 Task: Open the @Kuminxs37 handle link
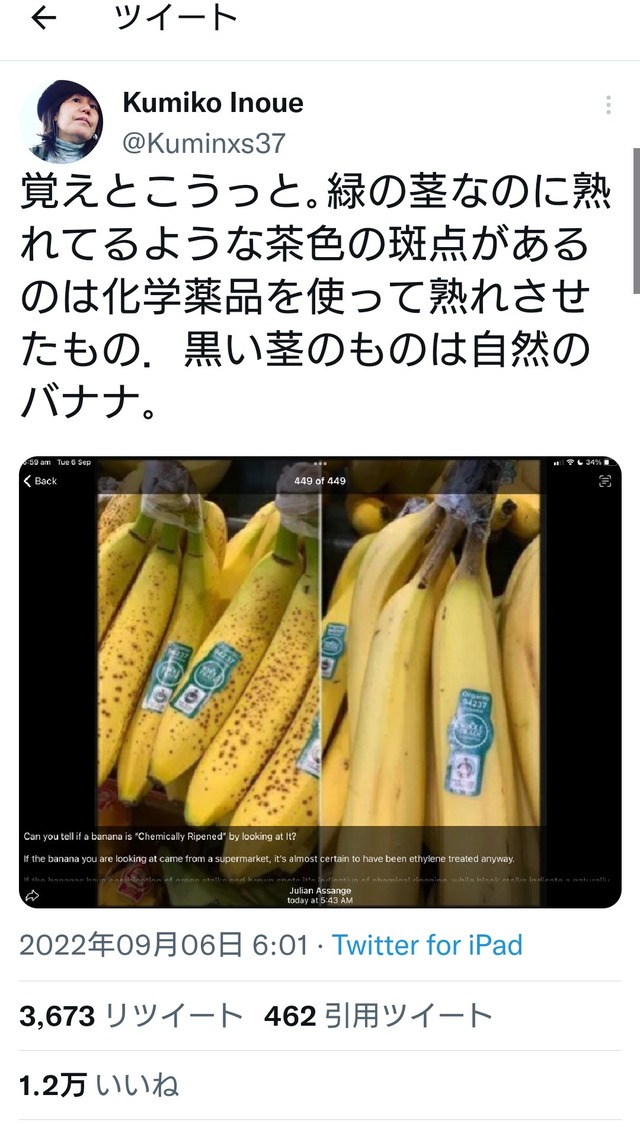(x=204, y=143)
